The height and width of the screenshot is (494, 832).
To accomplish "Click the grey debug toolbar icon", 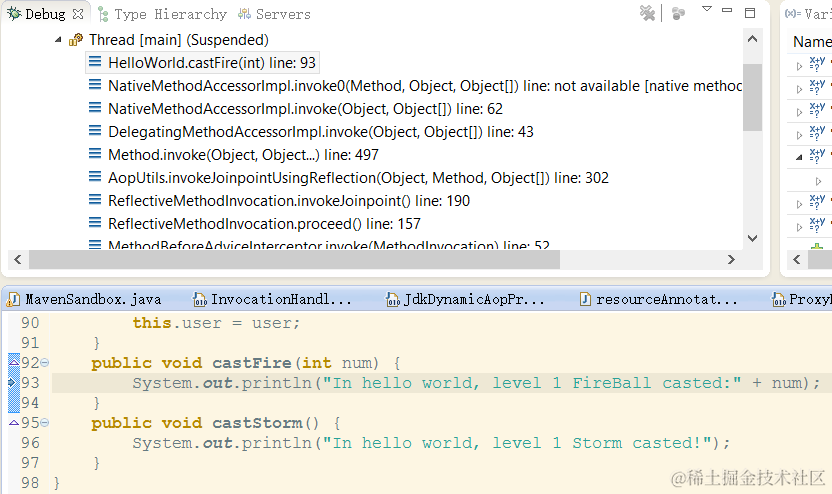I will pyautogui.click(x=678, y=14).
